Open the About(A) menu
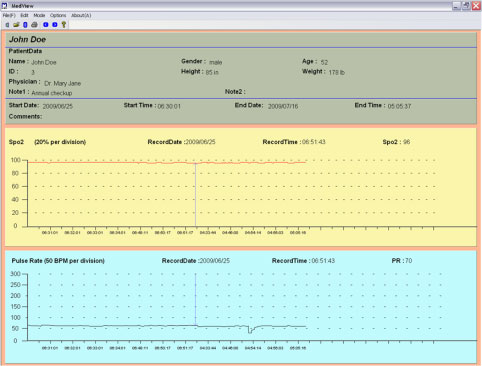The width and height of the screenshot is (482, 366). [x=81, y=15]
